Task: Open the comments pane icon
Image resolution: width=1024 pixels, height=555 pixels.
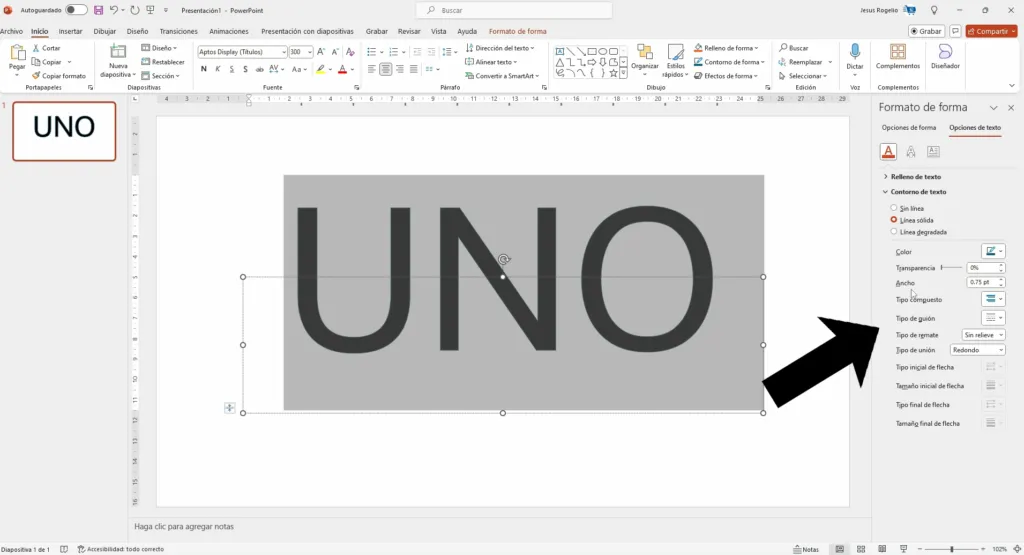Action: pos(955,31)
